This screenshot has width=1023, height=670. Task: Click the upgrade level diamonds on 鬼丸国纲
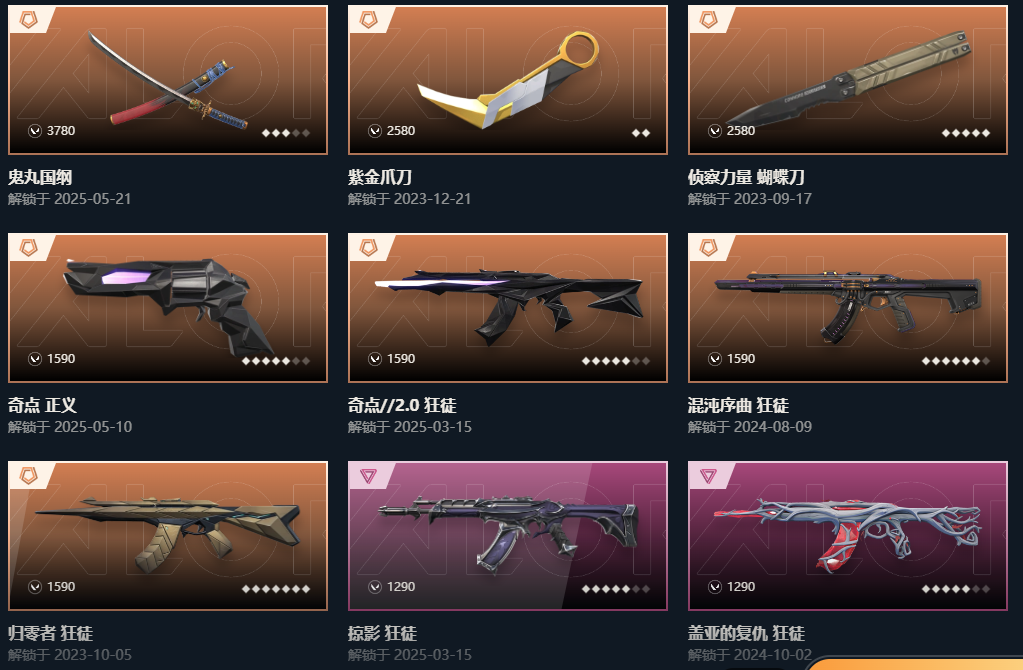pos(286,133)
